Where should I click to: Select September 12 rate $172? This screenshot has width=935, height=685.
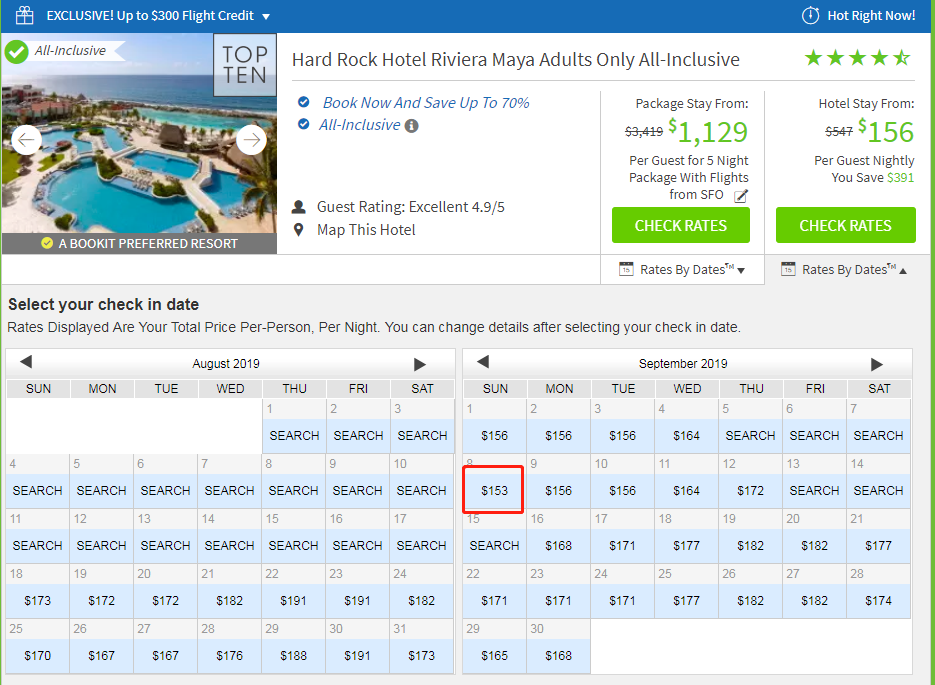750,491
